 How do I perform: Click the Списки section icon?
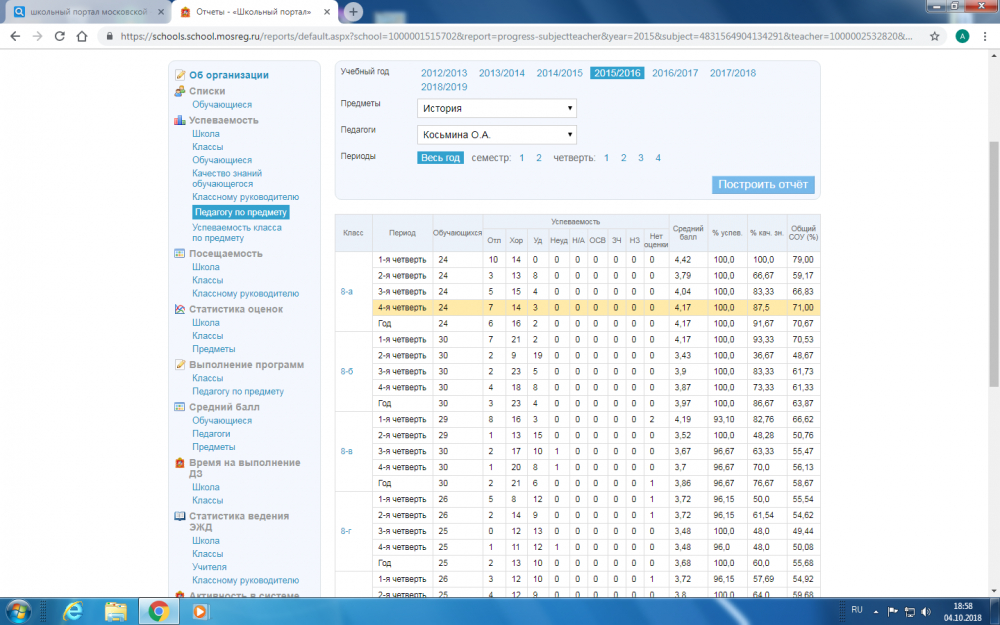click(180, 91)
